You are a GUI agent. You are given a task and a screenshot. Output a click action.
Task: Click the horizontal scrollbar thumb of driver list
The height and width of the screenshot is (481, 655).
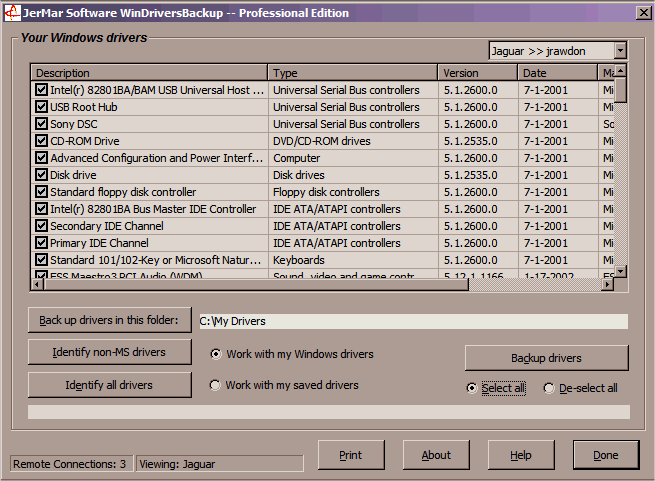point(256,285)
